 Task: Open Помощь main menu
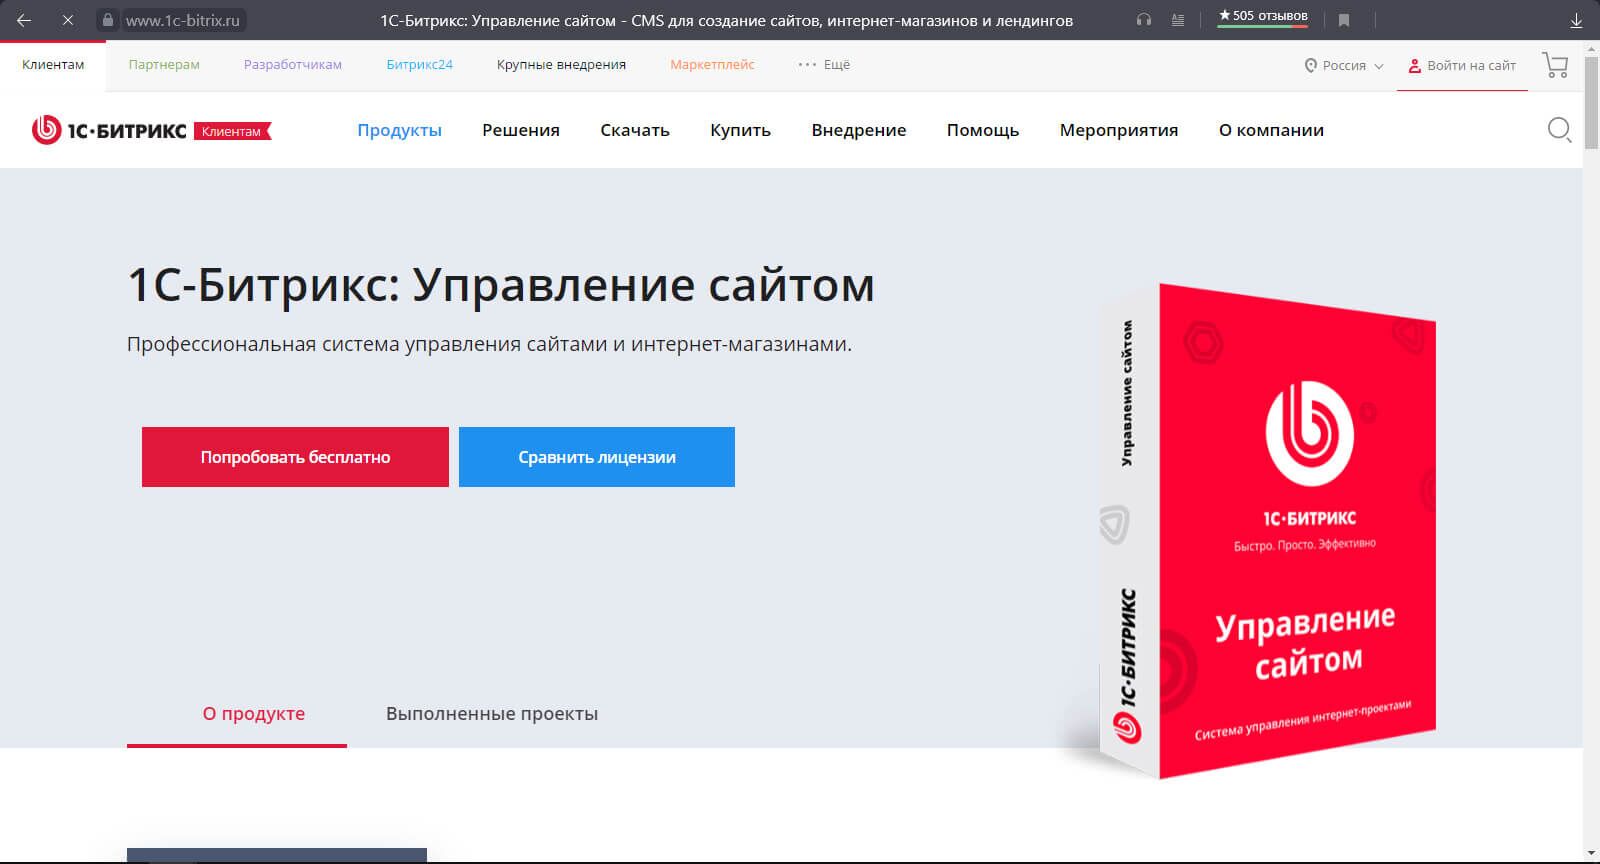click(983, 130)
